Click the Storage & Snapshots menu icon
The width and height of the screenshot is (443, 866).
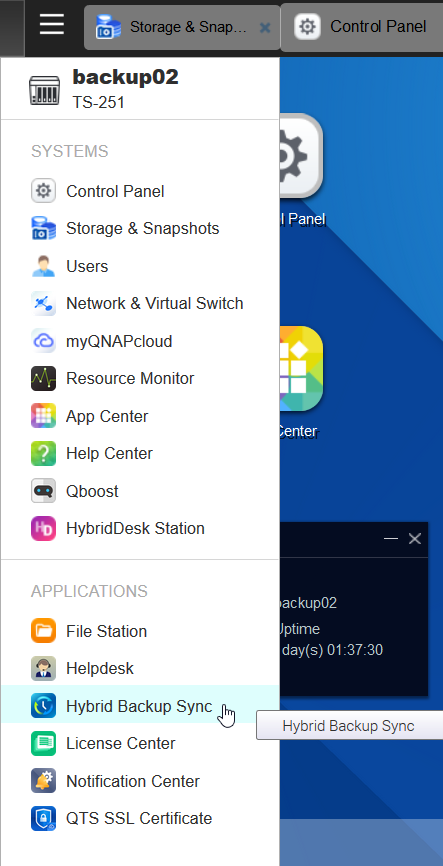pos(43,229)
